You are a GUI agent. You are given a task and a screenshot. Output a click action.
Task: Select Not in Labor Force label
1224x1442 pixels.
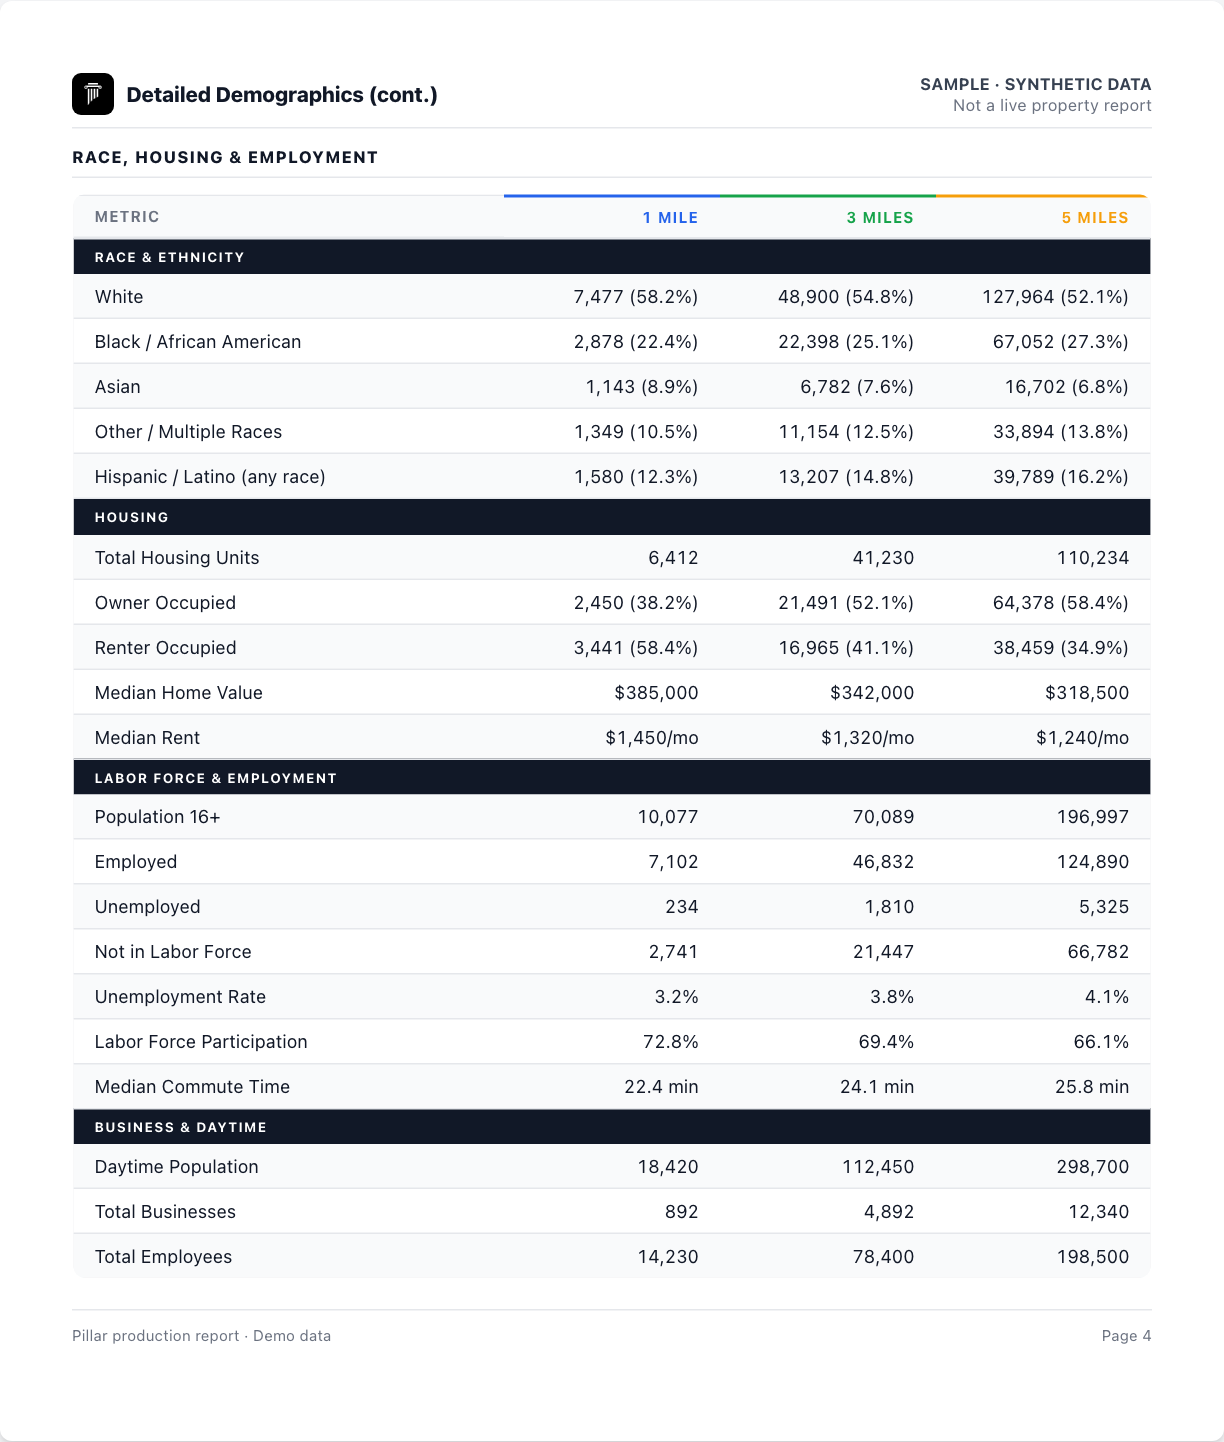tap(173, 952)
